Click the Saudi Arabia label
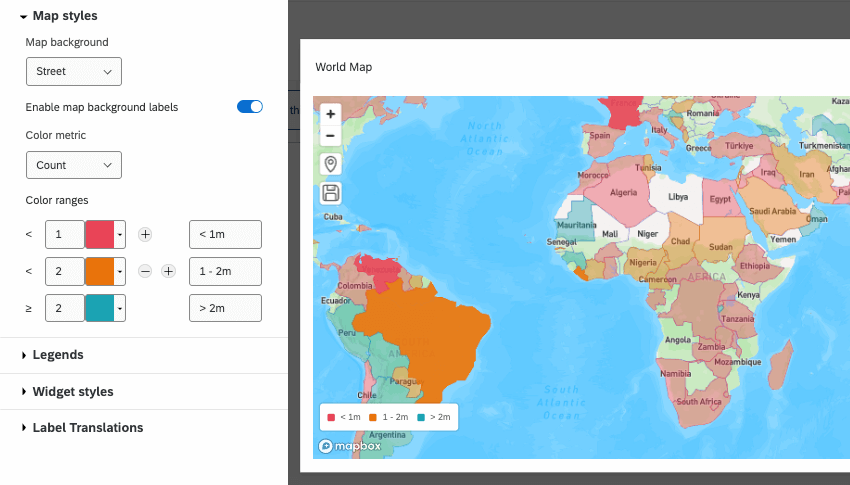This screenshot has width=850, height=485. pos(772,211)
